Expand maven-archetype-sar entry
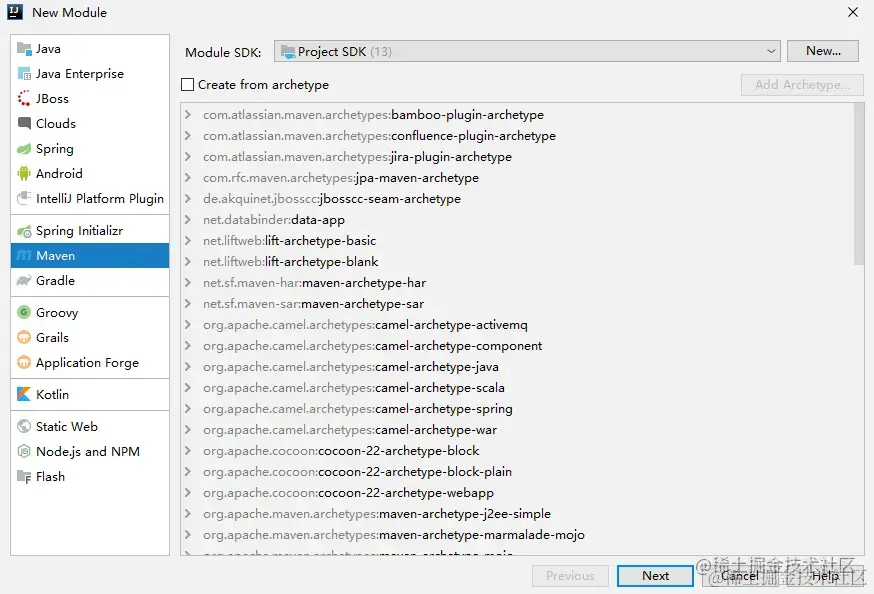Screen dimensions: 874x594 (188, 304)
